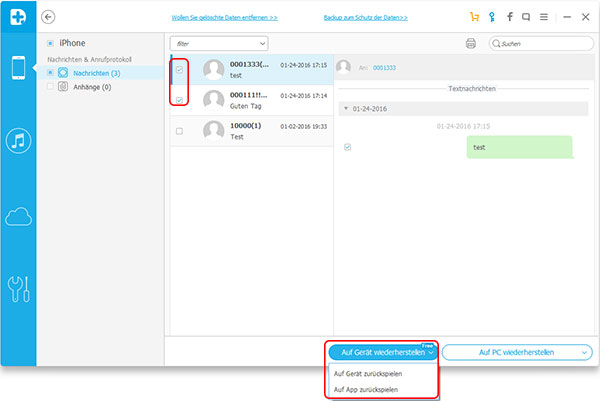Viewport: 600px width, 401px height.
Task: Close the application window
Action: click(585, 17)
